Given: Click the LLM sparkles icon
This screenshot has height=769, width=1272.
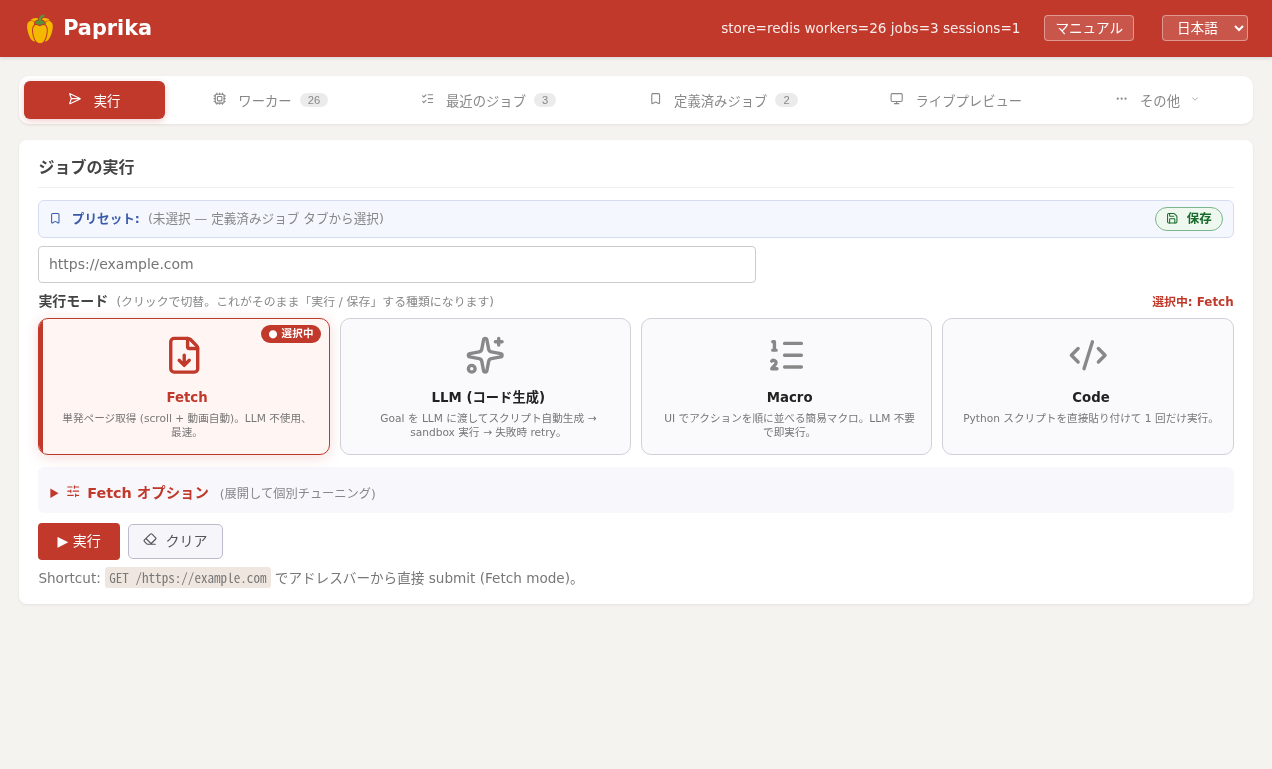Looking at the screenshot, I should click(x=485, y=355).
